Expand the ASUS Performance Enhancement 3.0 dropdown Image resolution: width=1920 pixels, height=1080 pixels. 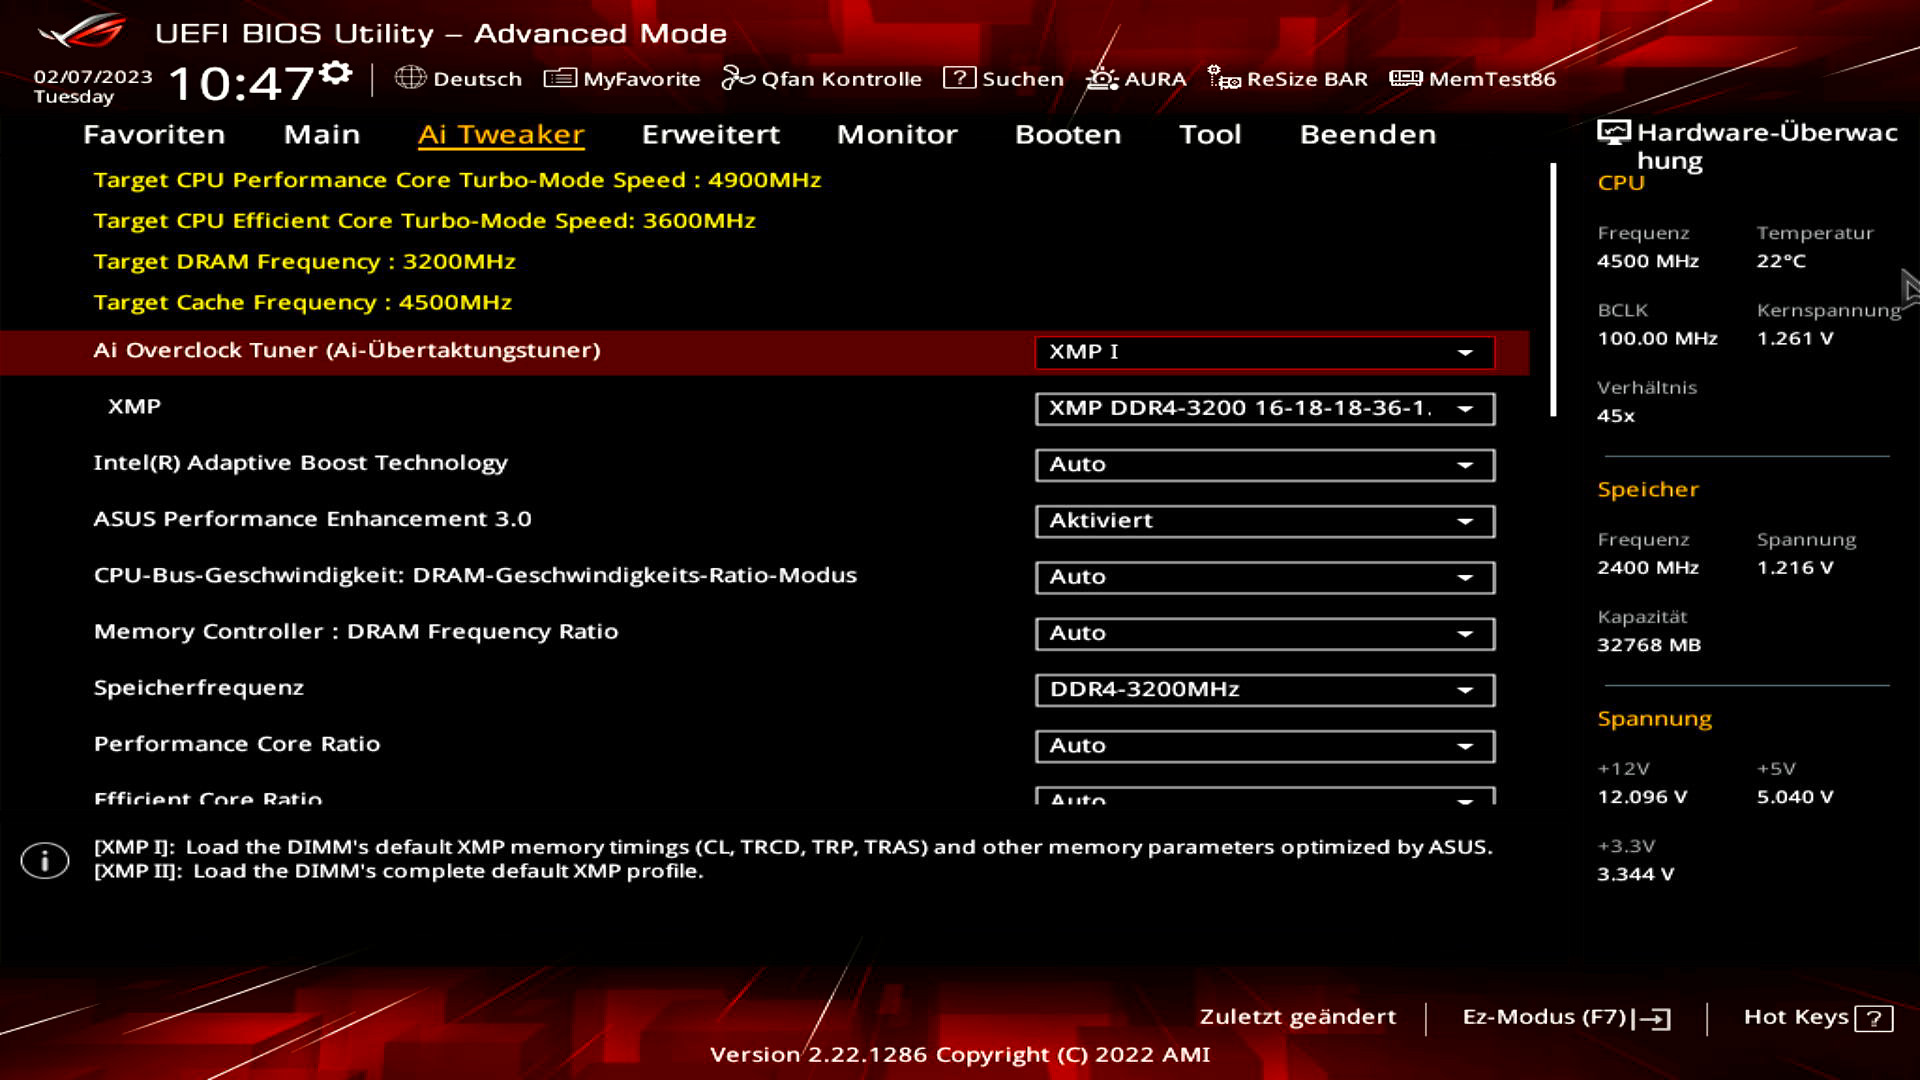pyautogui.click(x=1264, y=521)
